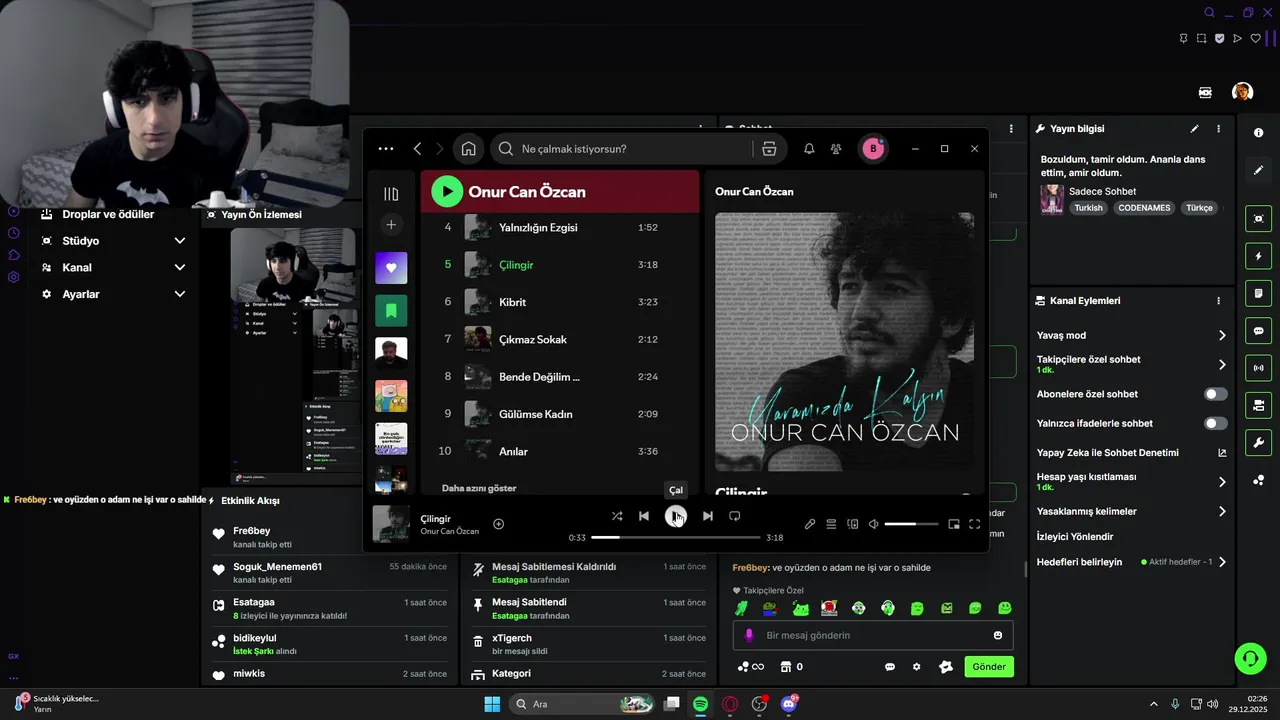Click the Windows Start button
Screen dimensions: 1280x720
[492, 704]
